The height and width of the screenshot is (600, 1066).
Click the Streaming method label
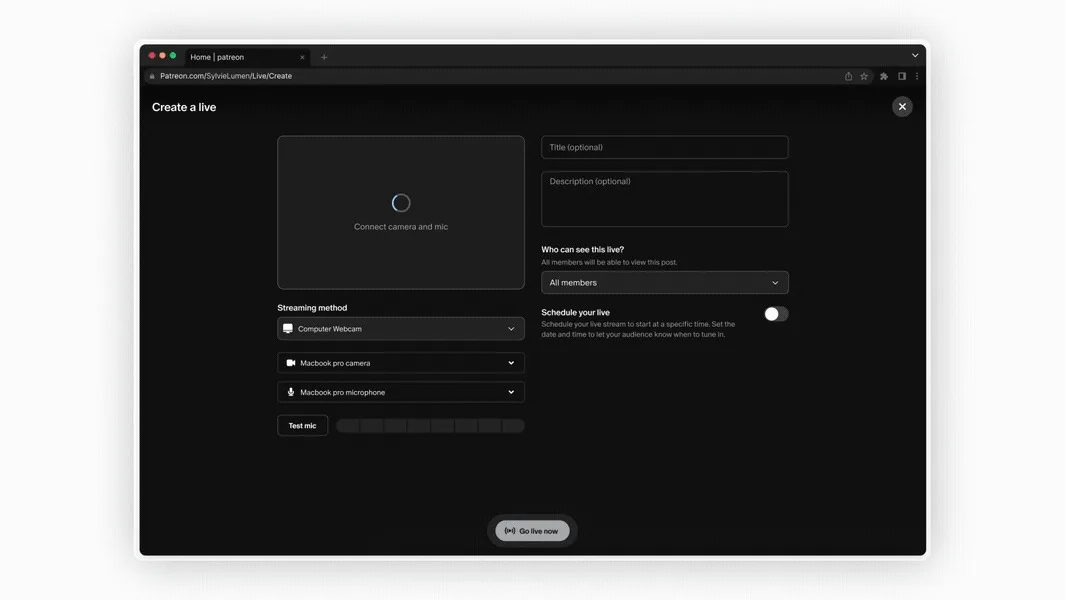[x=312, y=308]
